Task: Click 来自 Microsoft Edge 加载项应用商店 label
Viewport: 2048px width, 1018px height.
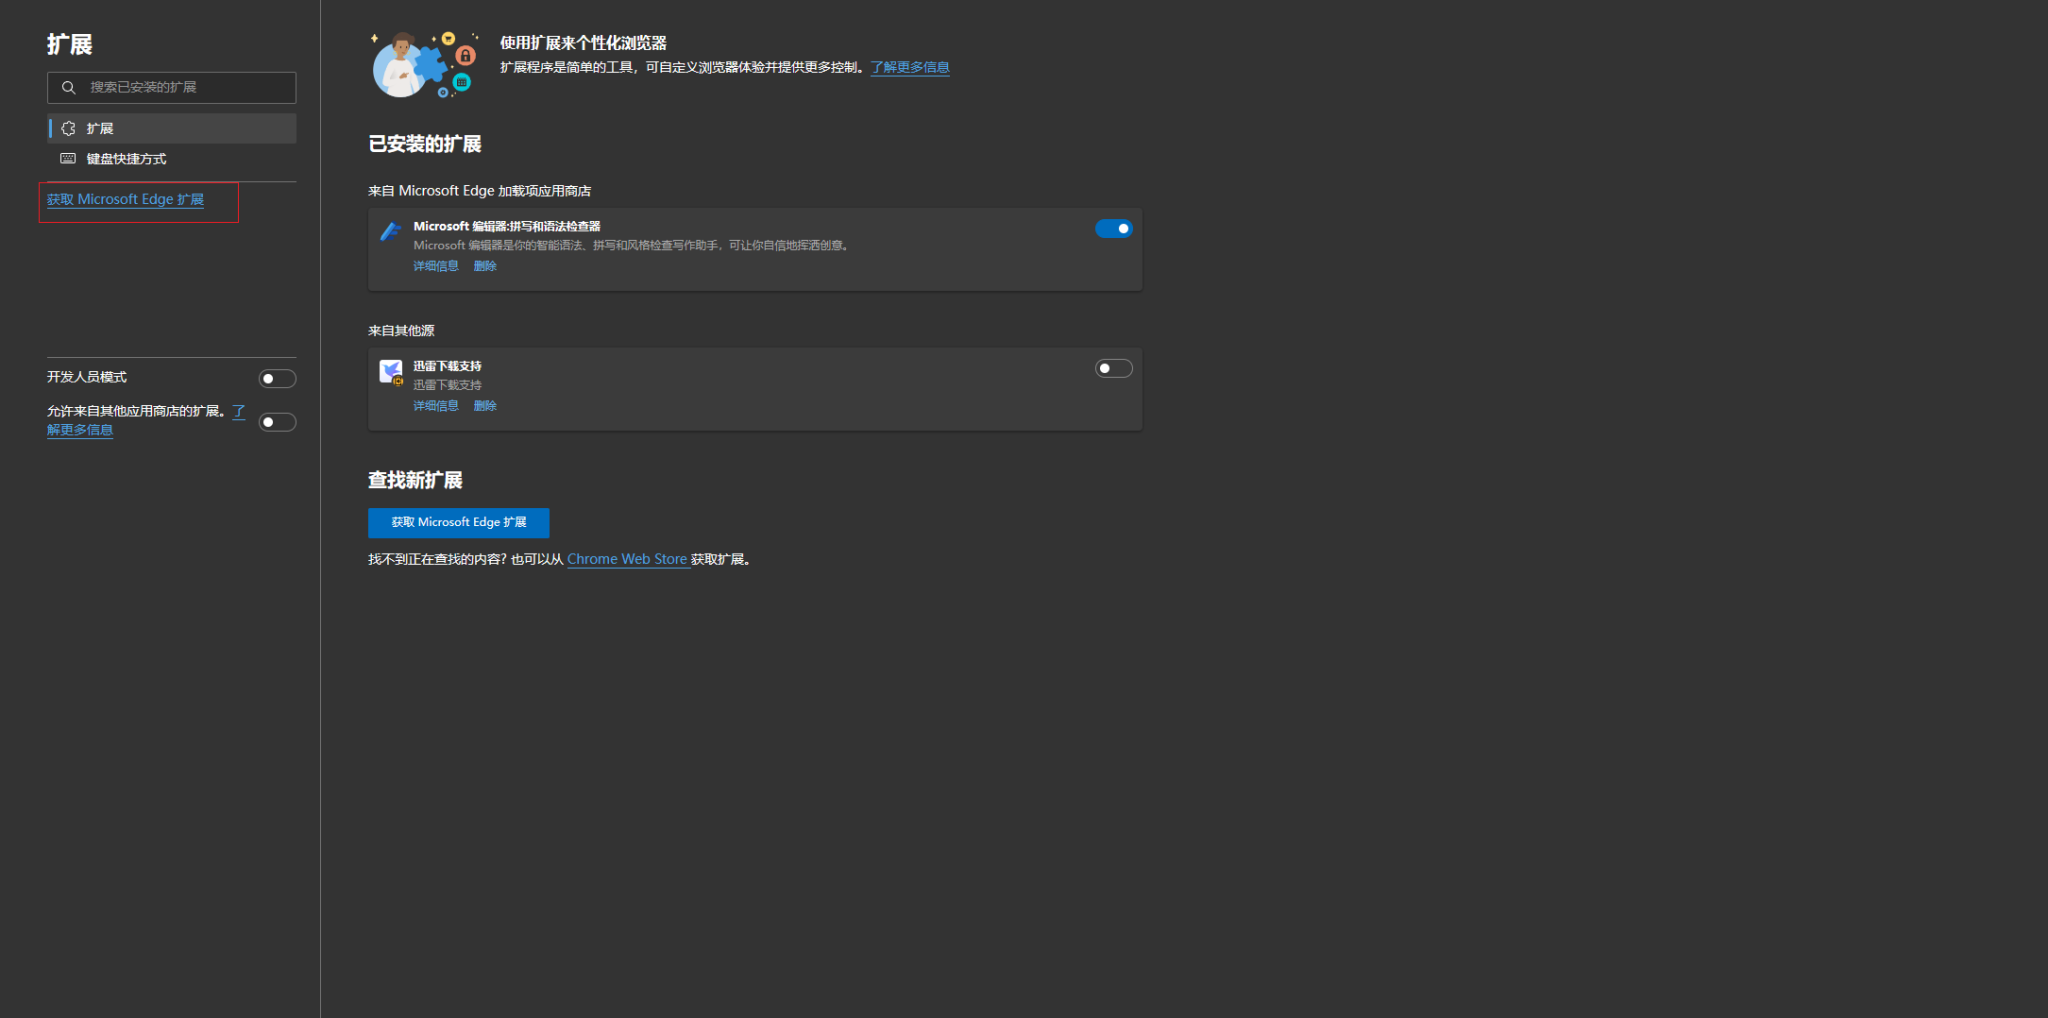Action: (479, 191)
